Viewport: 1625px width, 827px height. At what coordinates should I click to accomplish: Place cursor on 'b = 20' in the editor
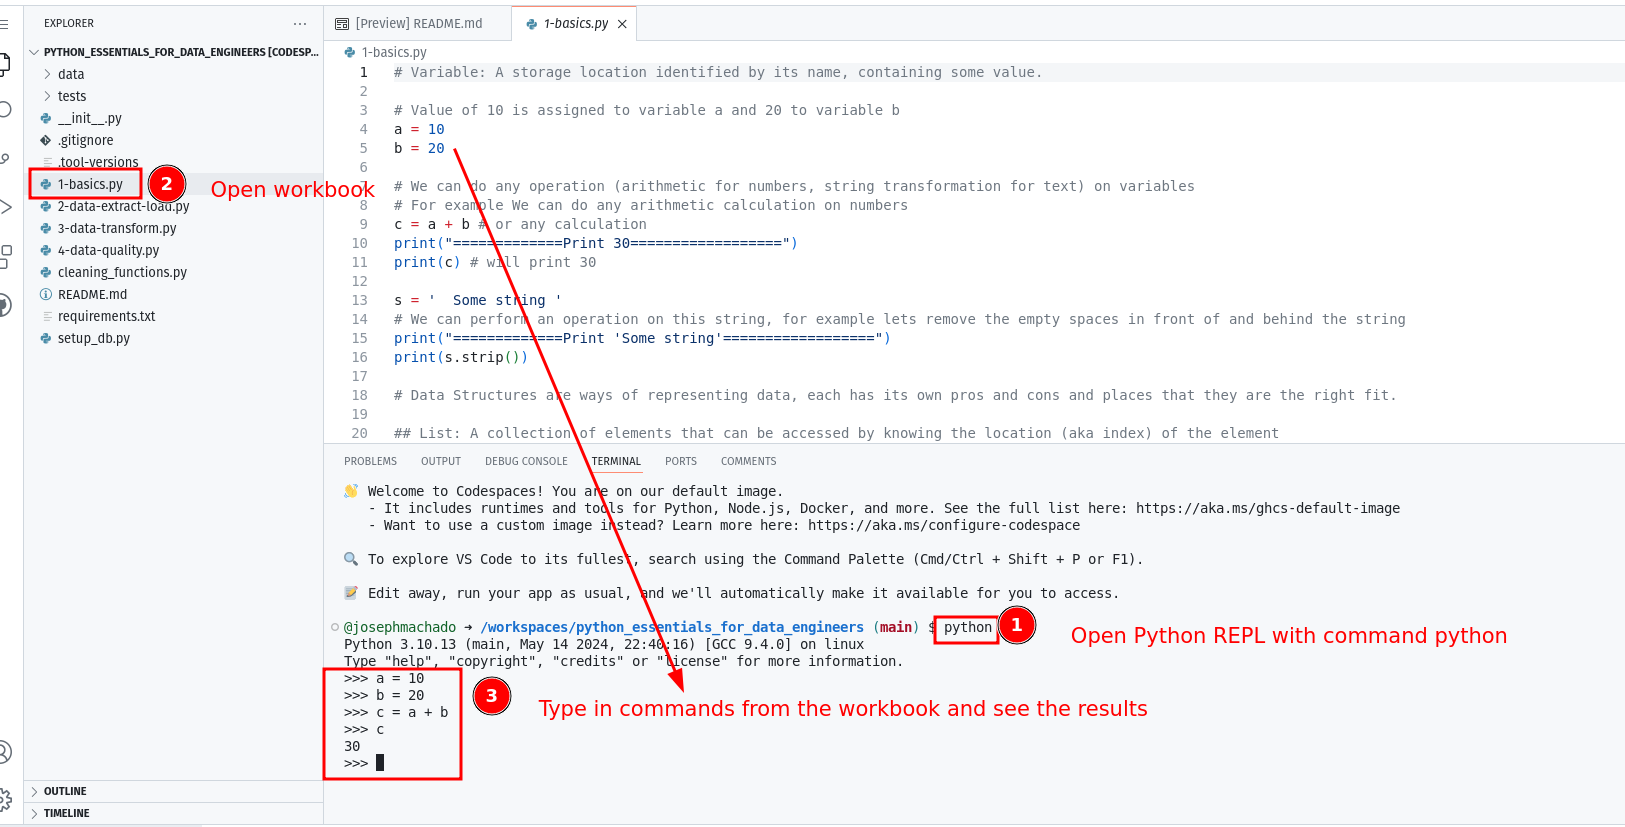(x=419, y=148)
